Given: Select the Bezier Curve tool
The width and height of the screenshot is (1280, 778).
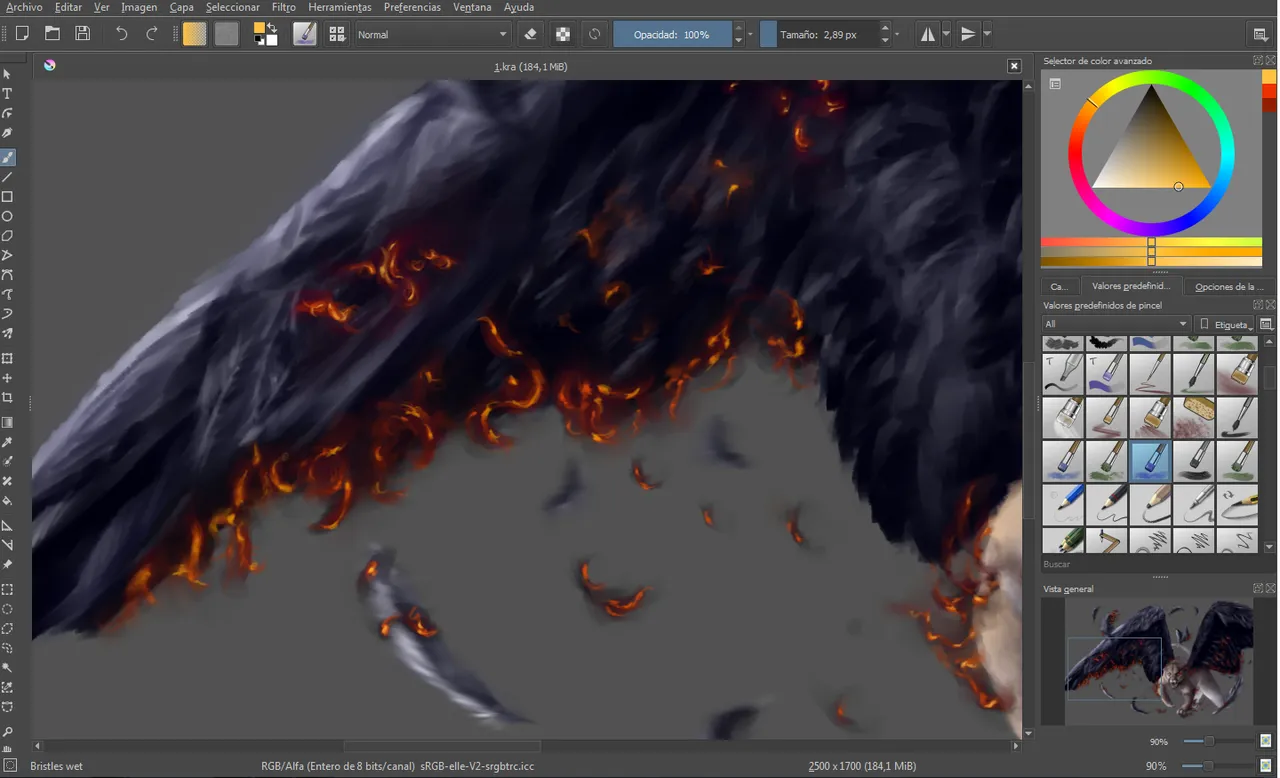Looking at the screenshot, I should [x=7, y=275].
